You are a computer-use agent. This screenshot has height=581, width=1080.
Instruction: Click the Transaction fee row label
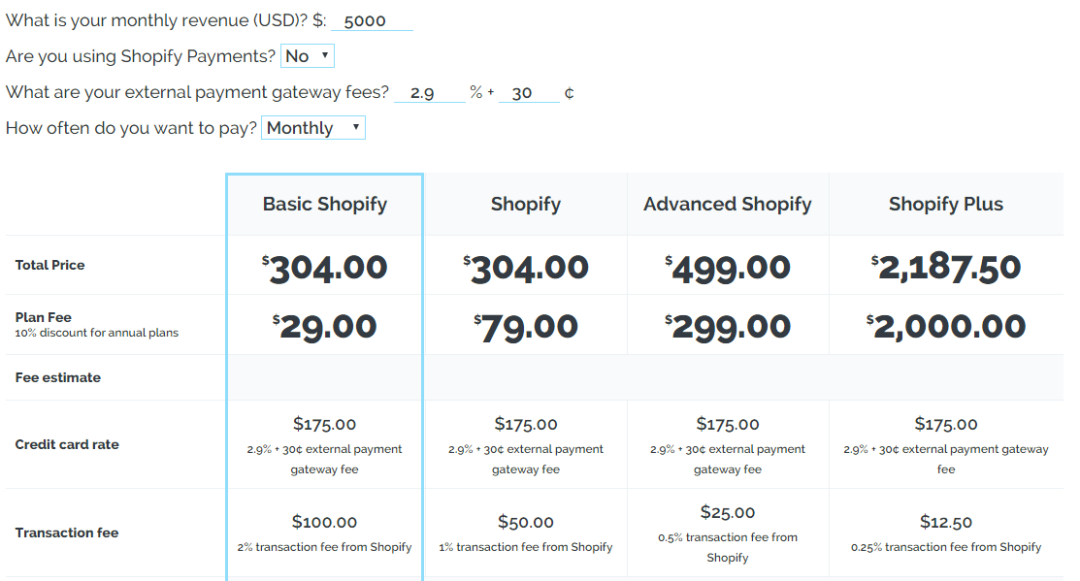click(67, 533)
